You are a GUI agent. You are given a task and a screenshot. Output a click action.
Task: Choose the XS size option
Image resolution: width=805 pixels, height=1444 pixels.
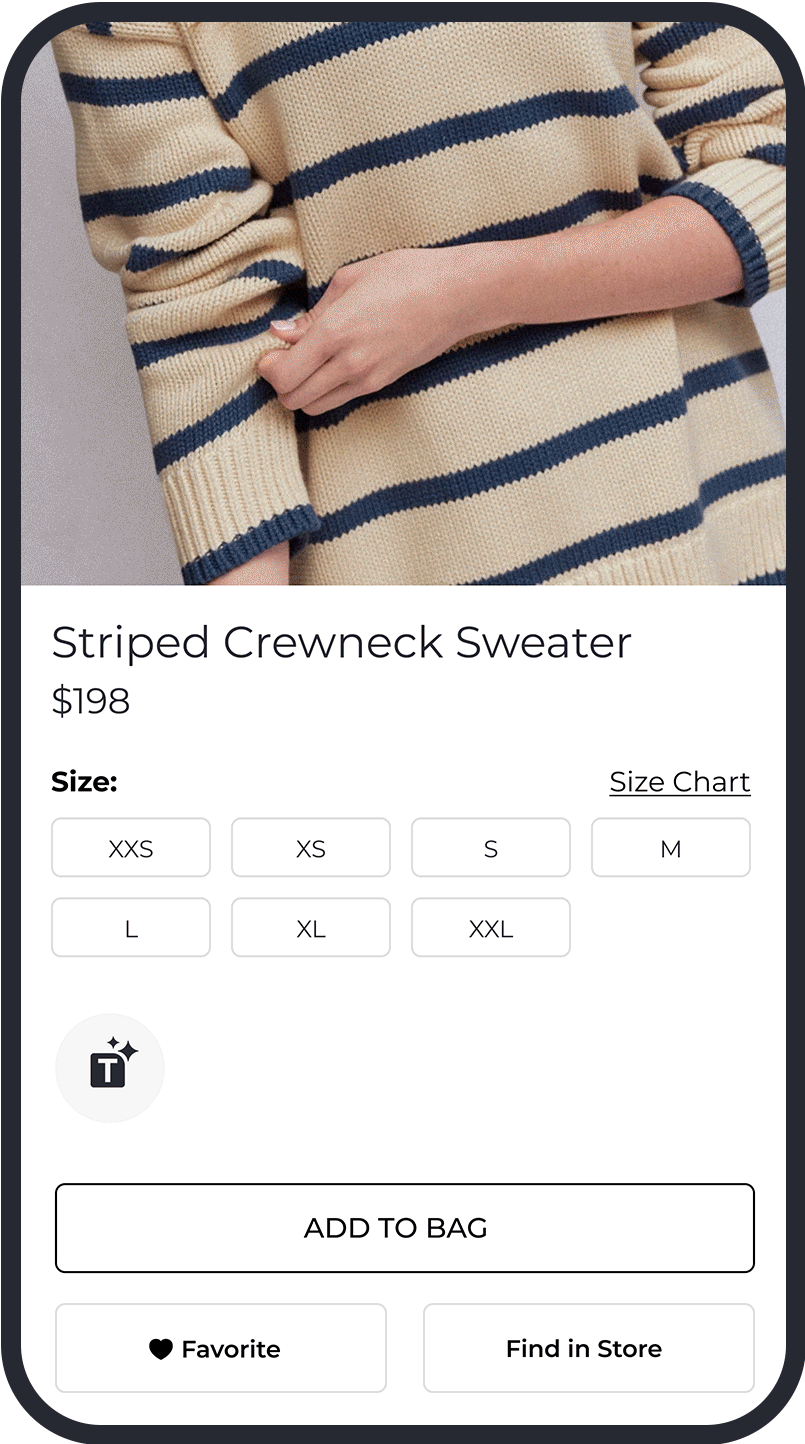(311, 848)
